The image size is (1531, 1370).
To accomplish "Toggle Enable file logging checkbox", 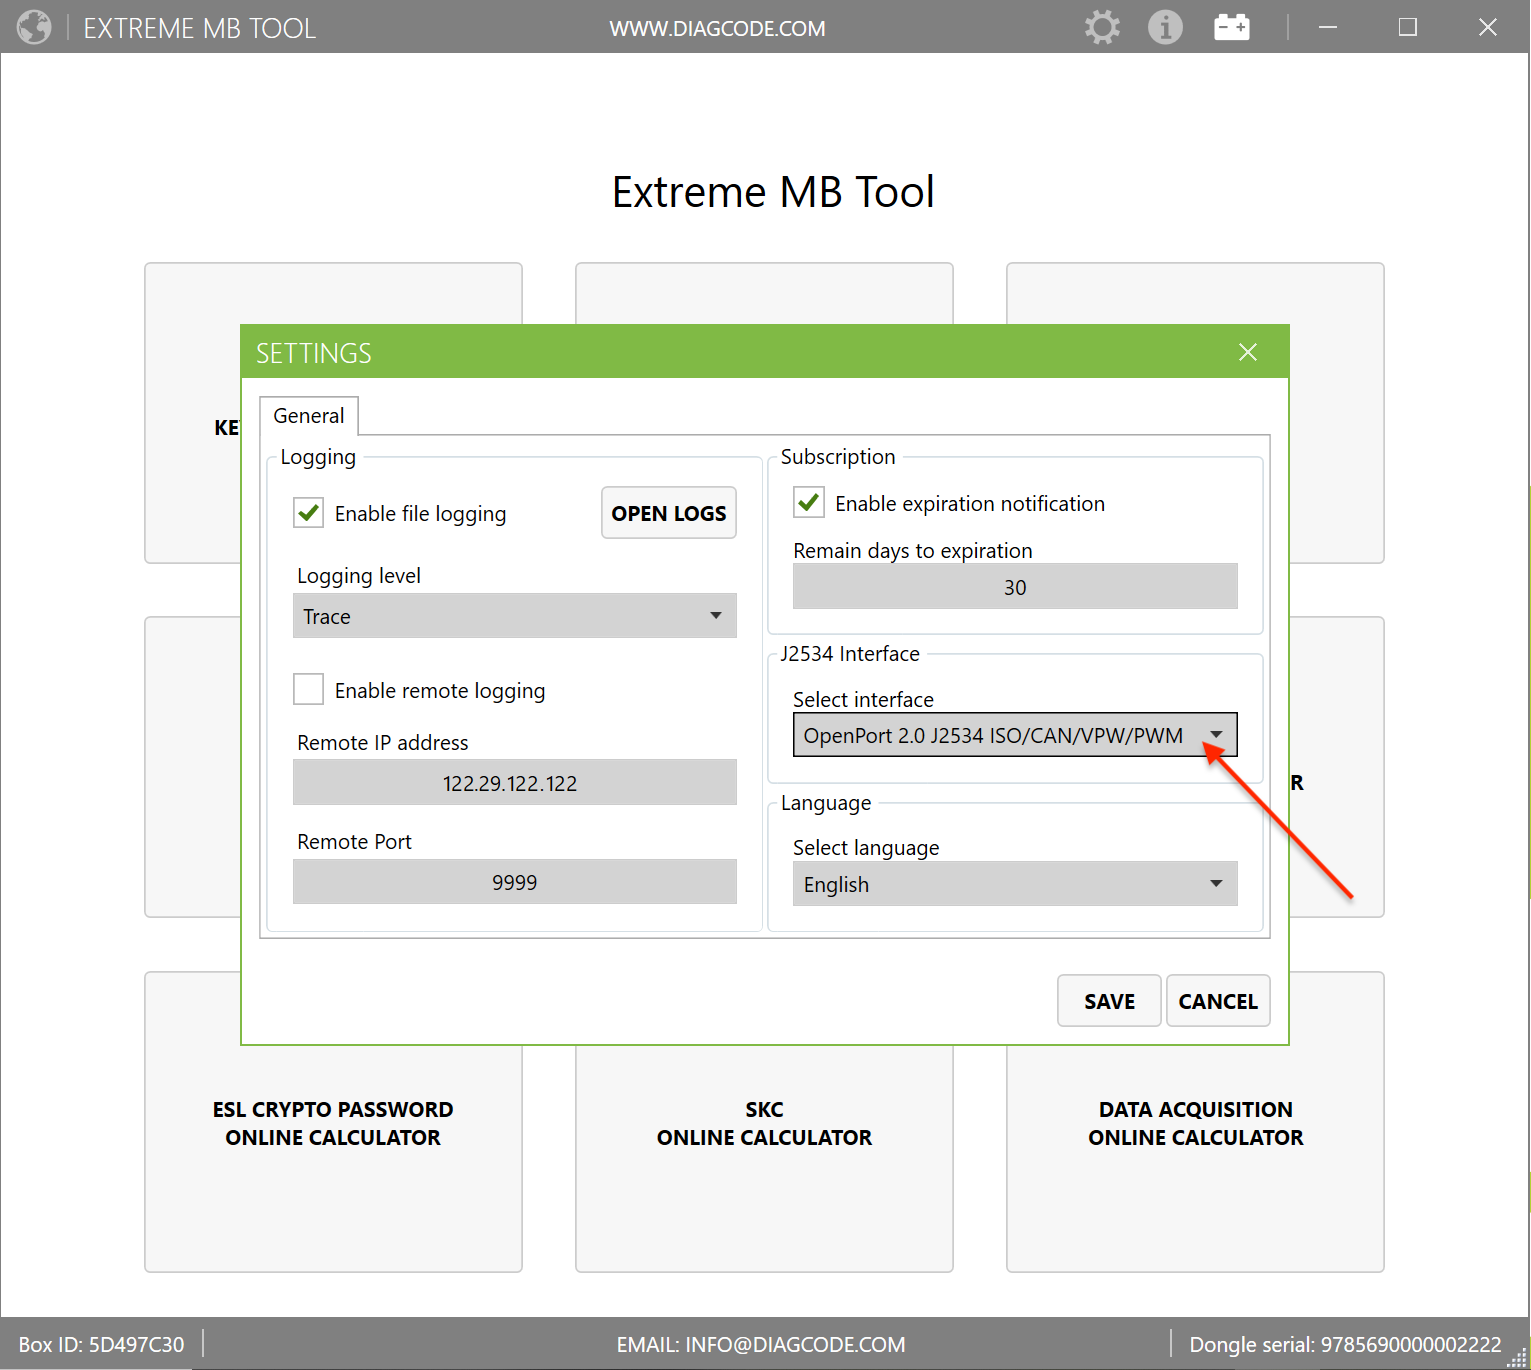I will [308, 513].
